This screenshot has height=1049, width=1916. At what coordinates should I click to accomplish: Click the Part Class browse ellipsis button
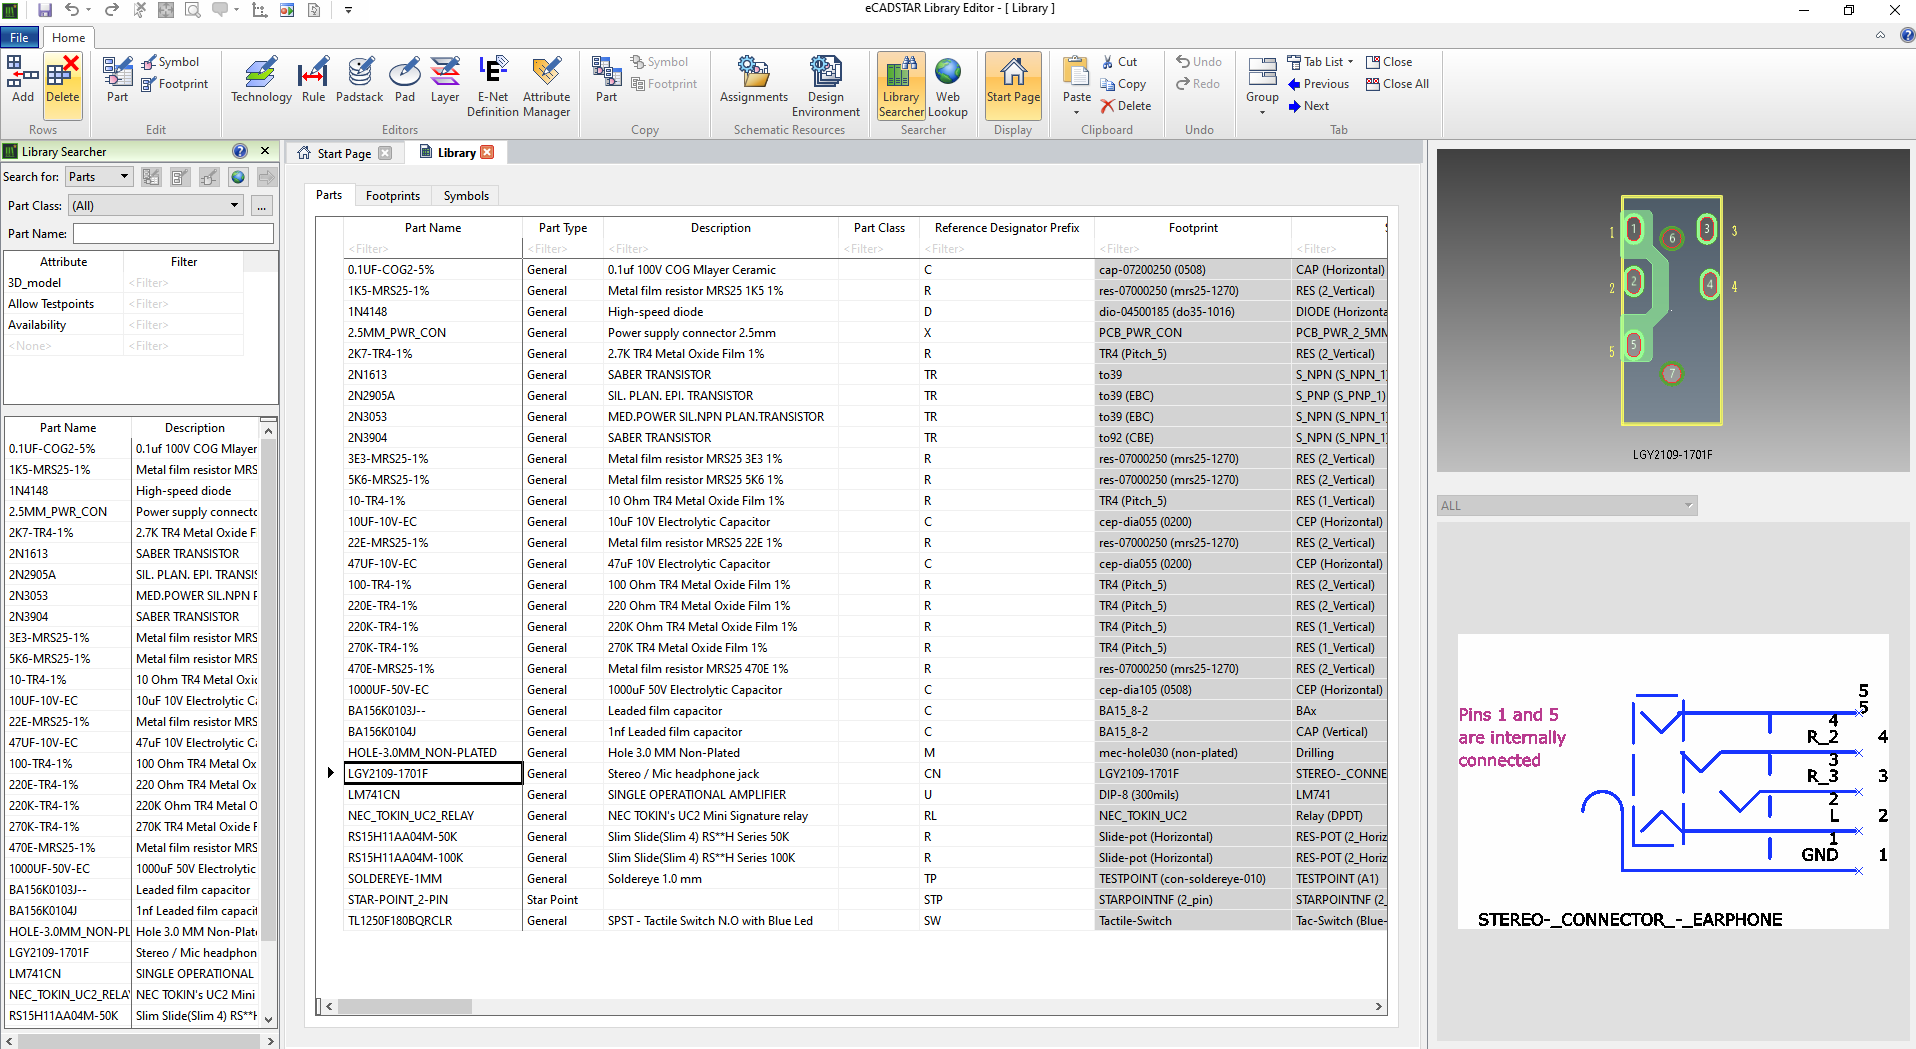coord(262,206)
